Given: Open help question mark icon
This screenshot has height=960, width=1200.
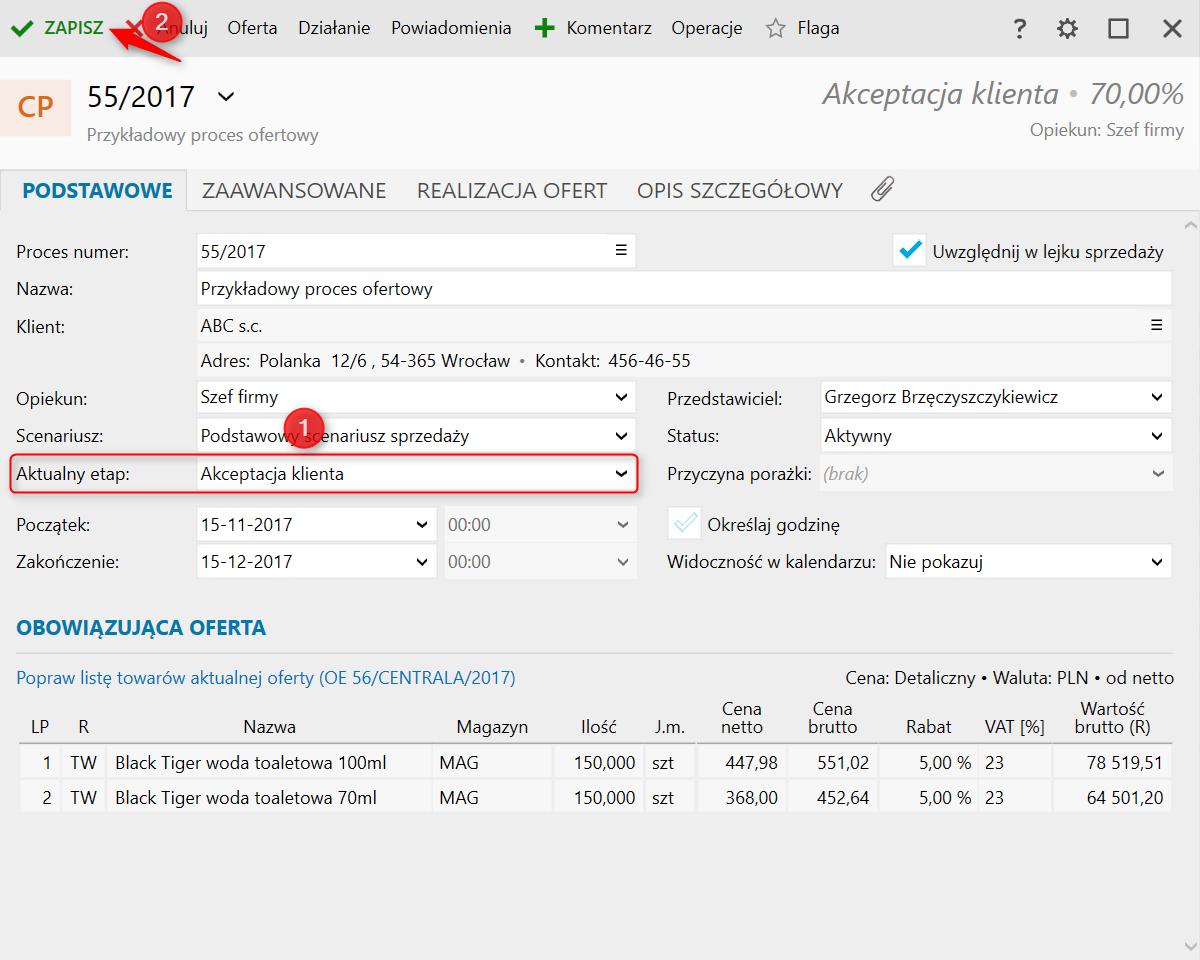Looking at the screenshot, I should pos(1019,29).
